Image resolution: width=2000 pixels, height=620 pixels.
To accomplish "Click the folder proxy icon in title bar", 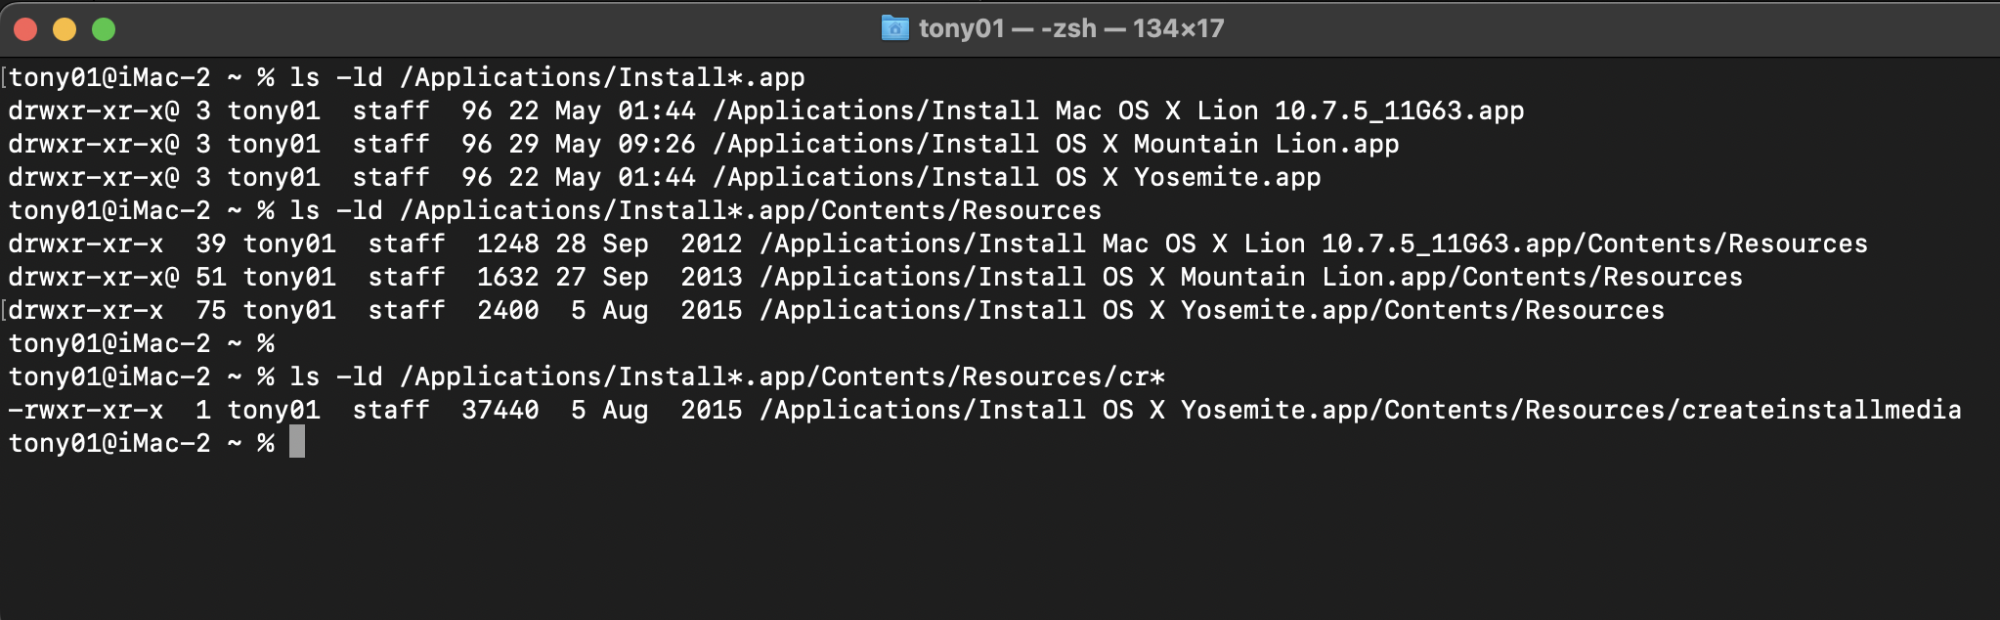I will tap(894, 28).
